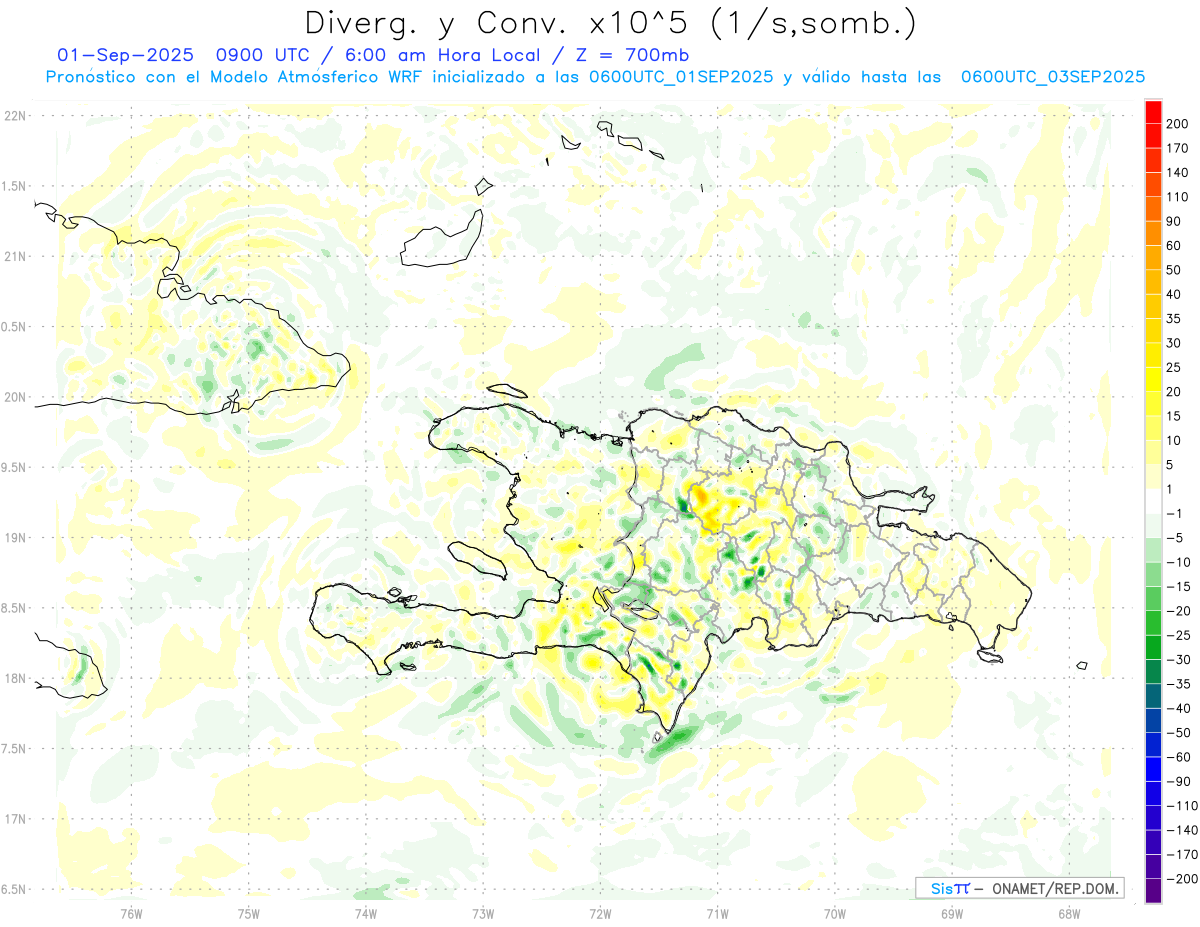Click the positive '10' colorbar label
The width and height of the screenshot is (1200, 927).
click(x=1175, y=440)
